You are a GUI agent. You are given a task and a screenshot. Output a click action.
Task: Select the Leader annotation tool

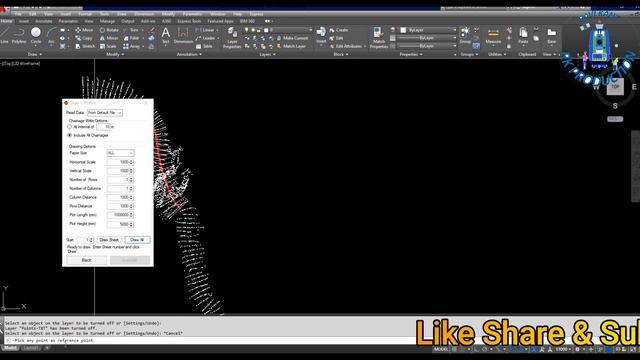(x=206, y=38)
